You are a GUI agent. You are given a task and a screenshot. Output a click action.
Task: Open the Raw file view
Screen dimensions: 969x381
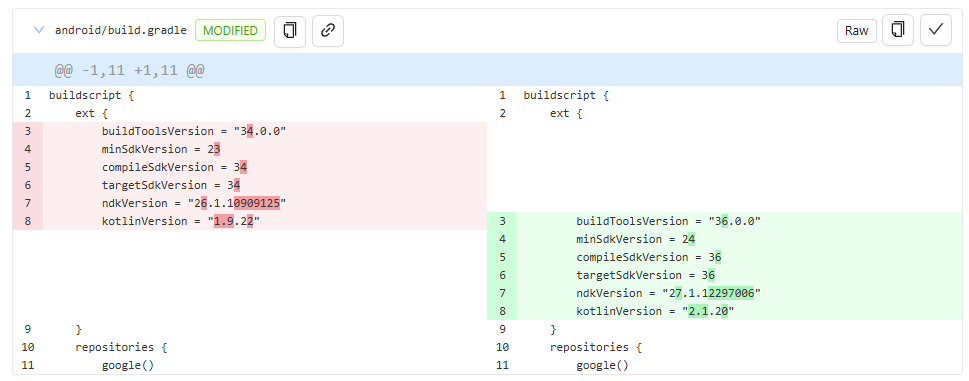click(x=857, y=31)
